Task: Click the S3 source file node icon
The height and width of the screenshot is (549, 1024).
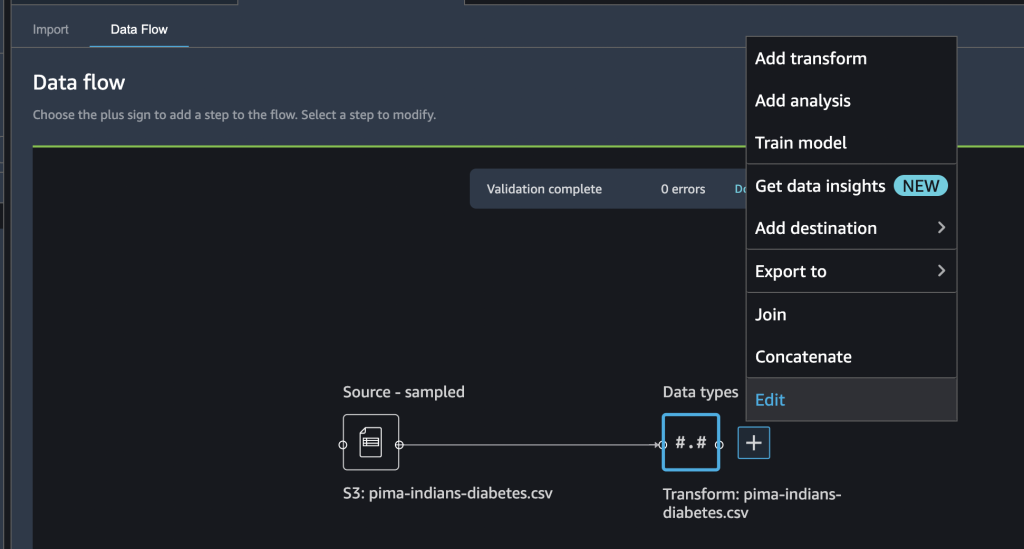Action: pos(371,442)
